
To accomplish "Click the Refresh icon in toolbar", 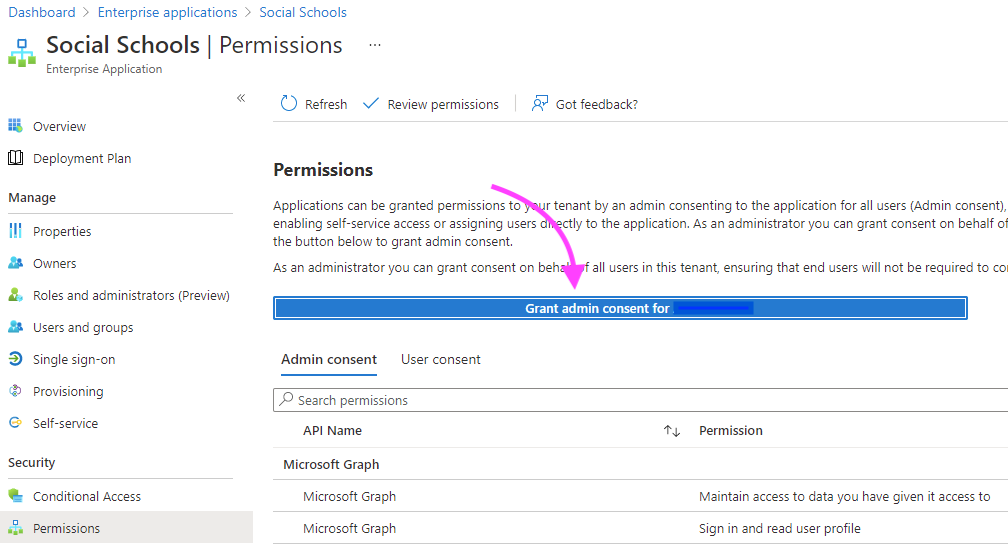I will (289, 104).
